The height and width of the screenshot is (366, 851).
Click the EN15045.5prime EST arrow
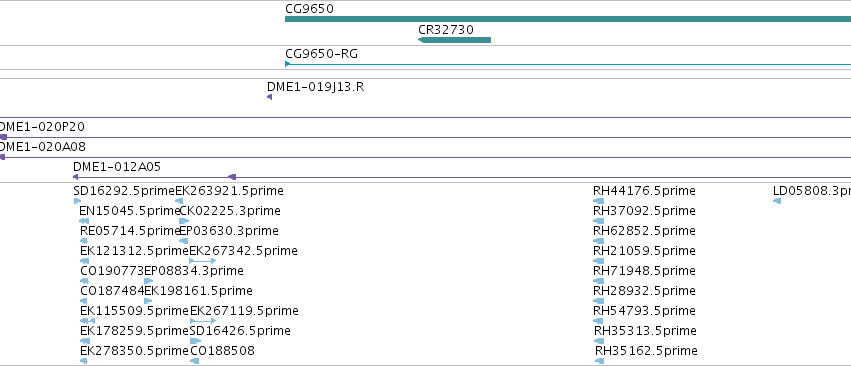[x=84, y=221]
